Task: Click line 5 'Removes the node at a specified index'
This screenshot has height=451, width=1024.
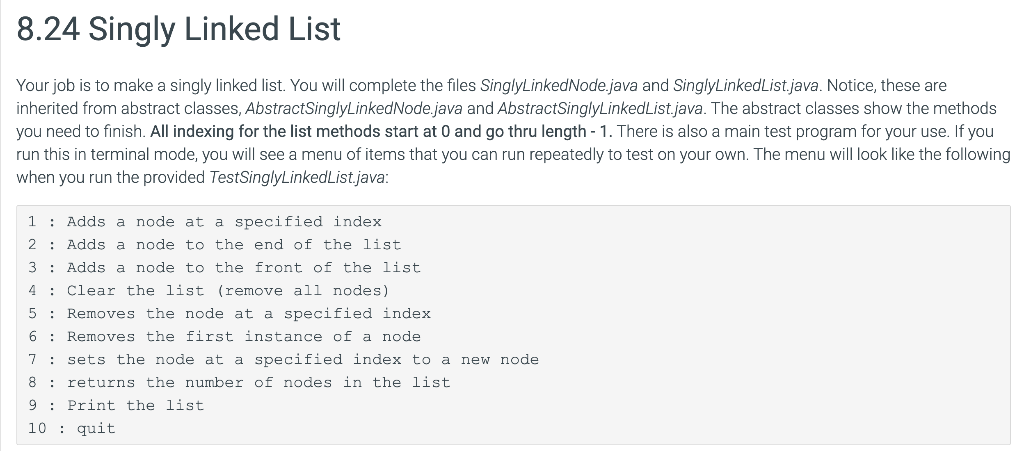Action: [229, 313]
